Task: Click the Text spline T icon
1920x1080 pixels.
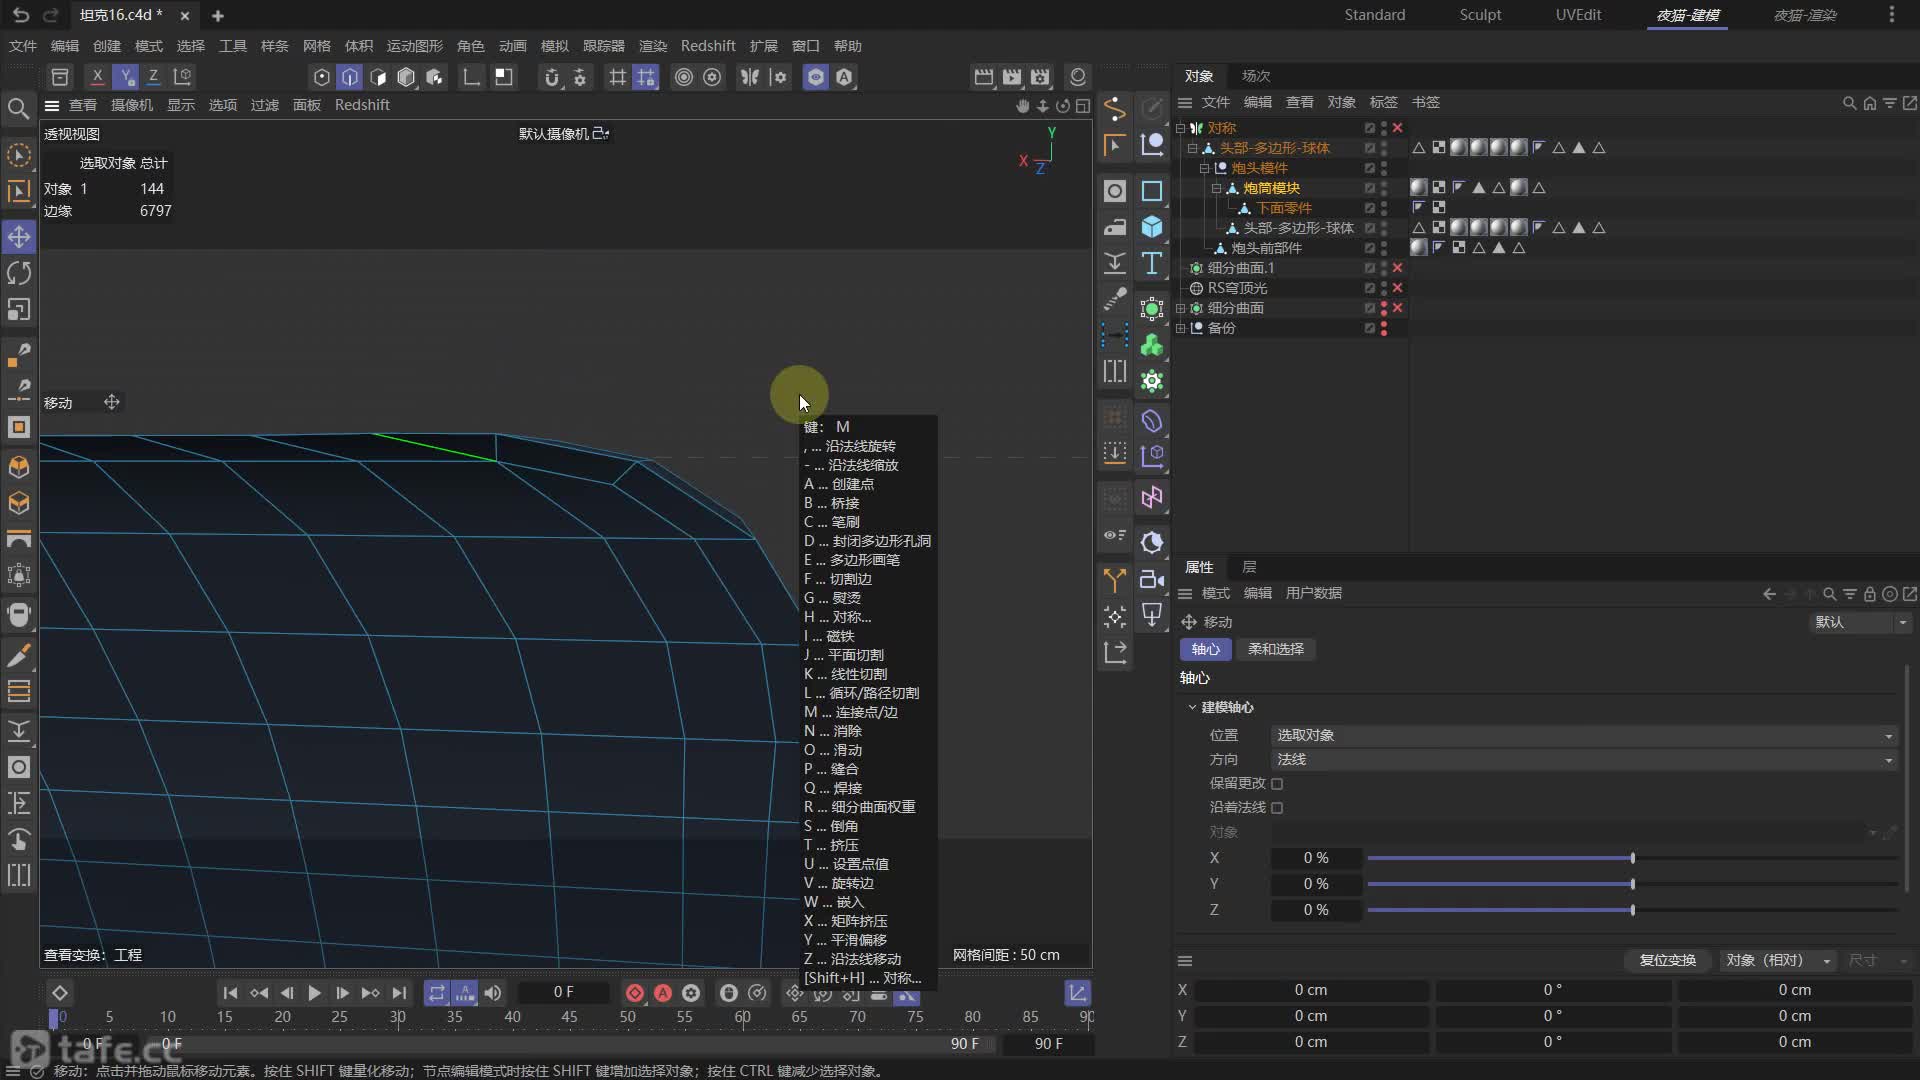Action: point(1152,263)
